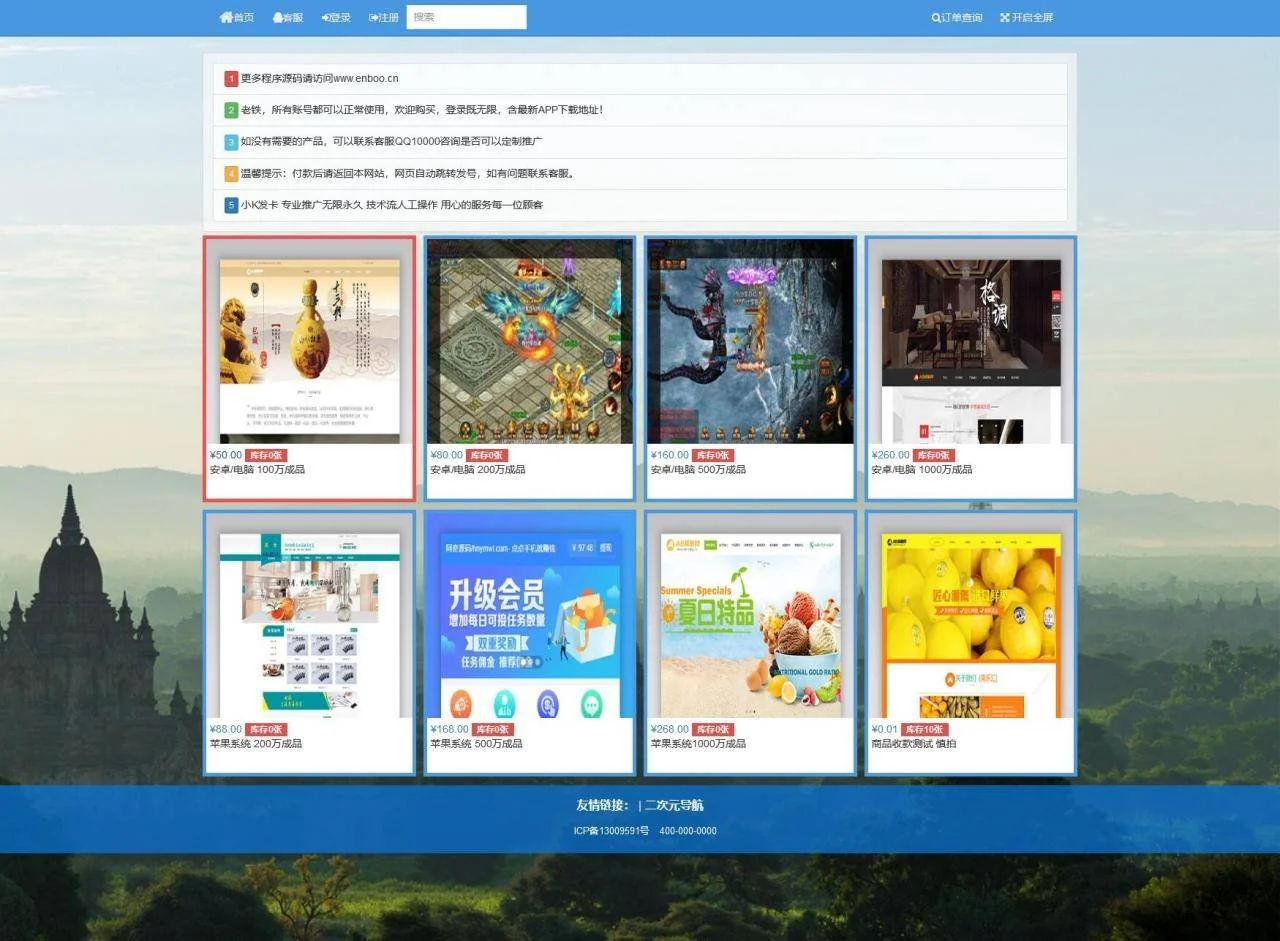Image resolution: width=1280 pixels, height=941 pixels.
Task: Click the red number 1 notice badge
Action: tap(232, 79)
